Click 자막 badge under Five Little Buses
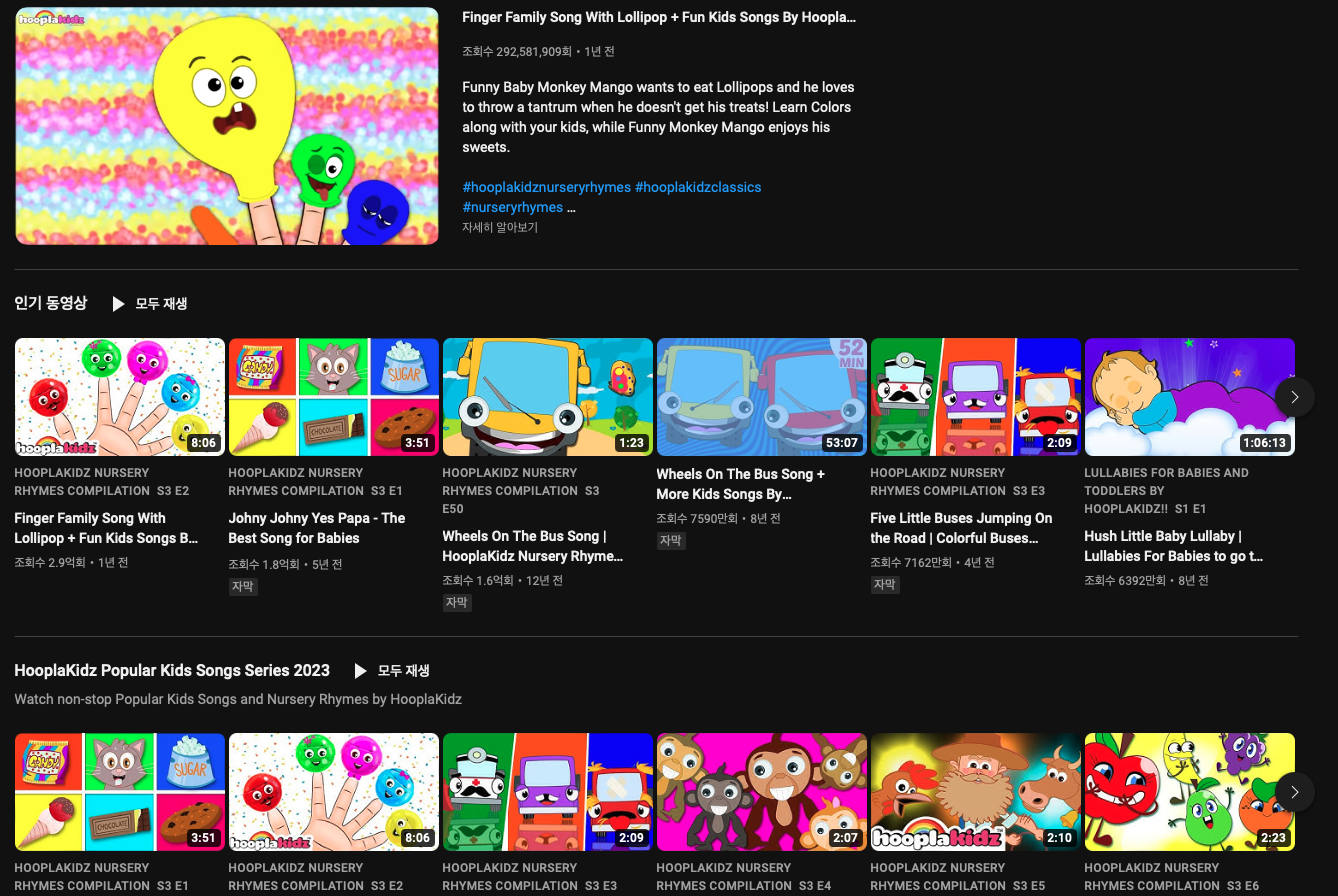 (885, 585)
